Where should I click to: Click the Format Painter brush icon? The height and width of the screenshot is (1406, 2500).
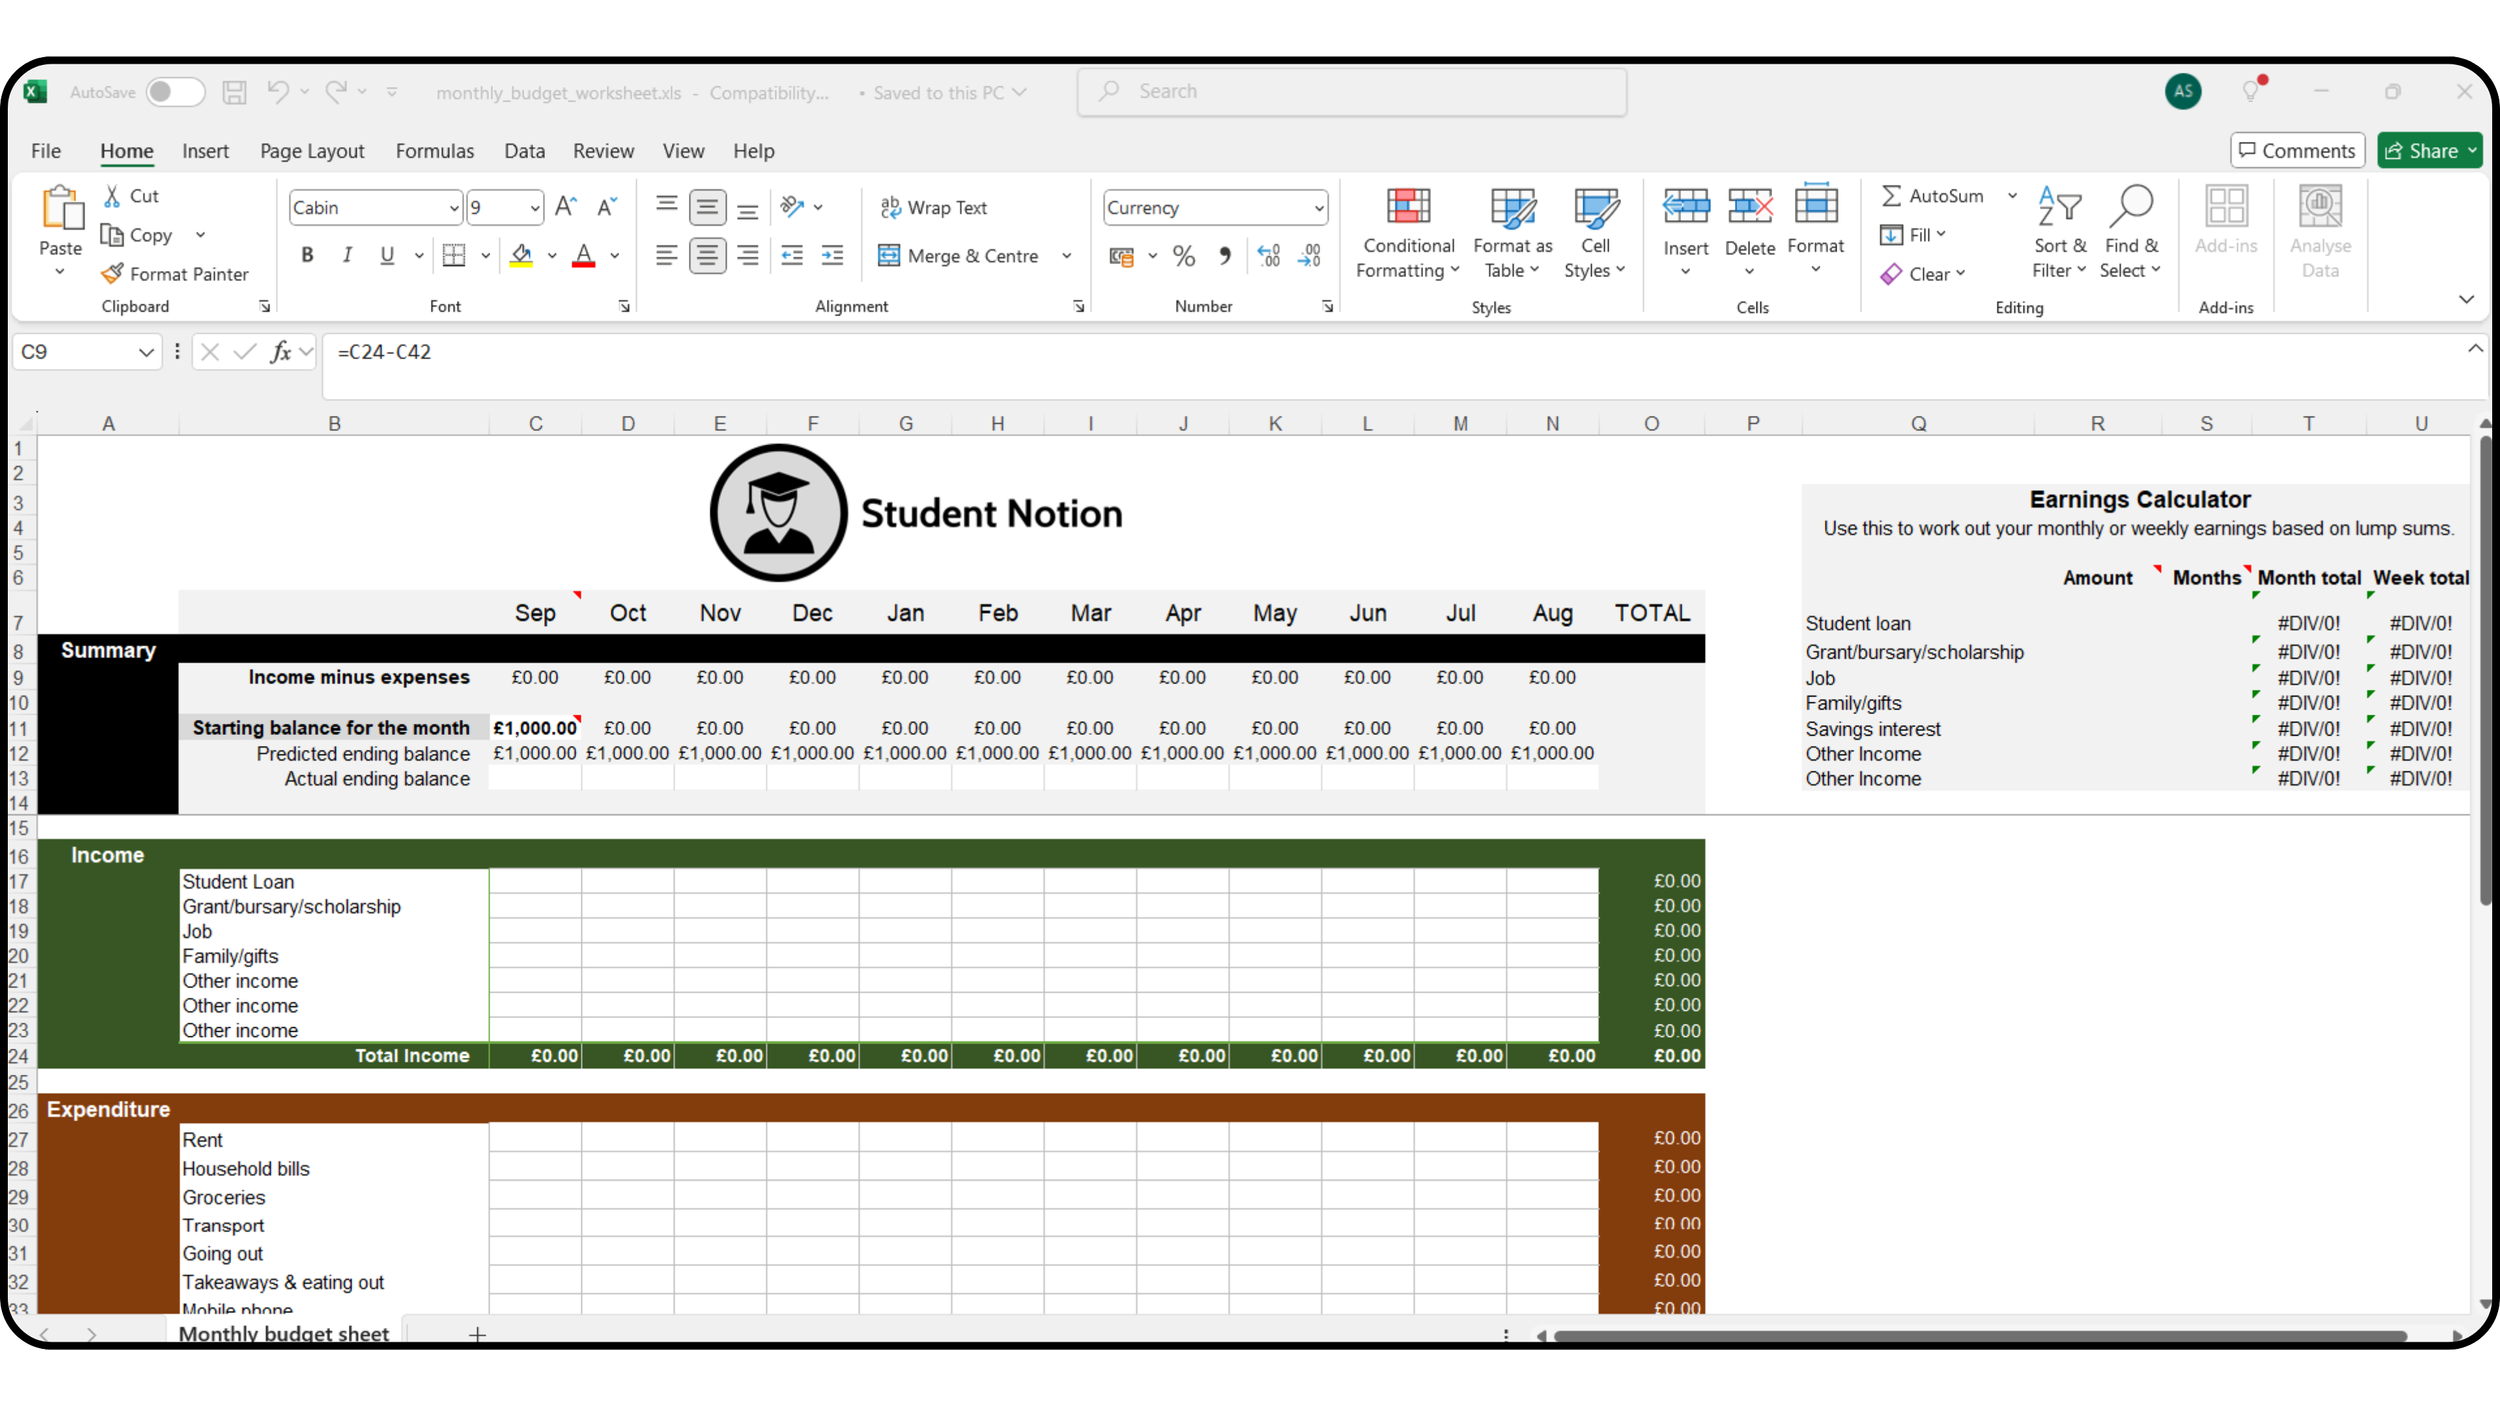(112, 273)
